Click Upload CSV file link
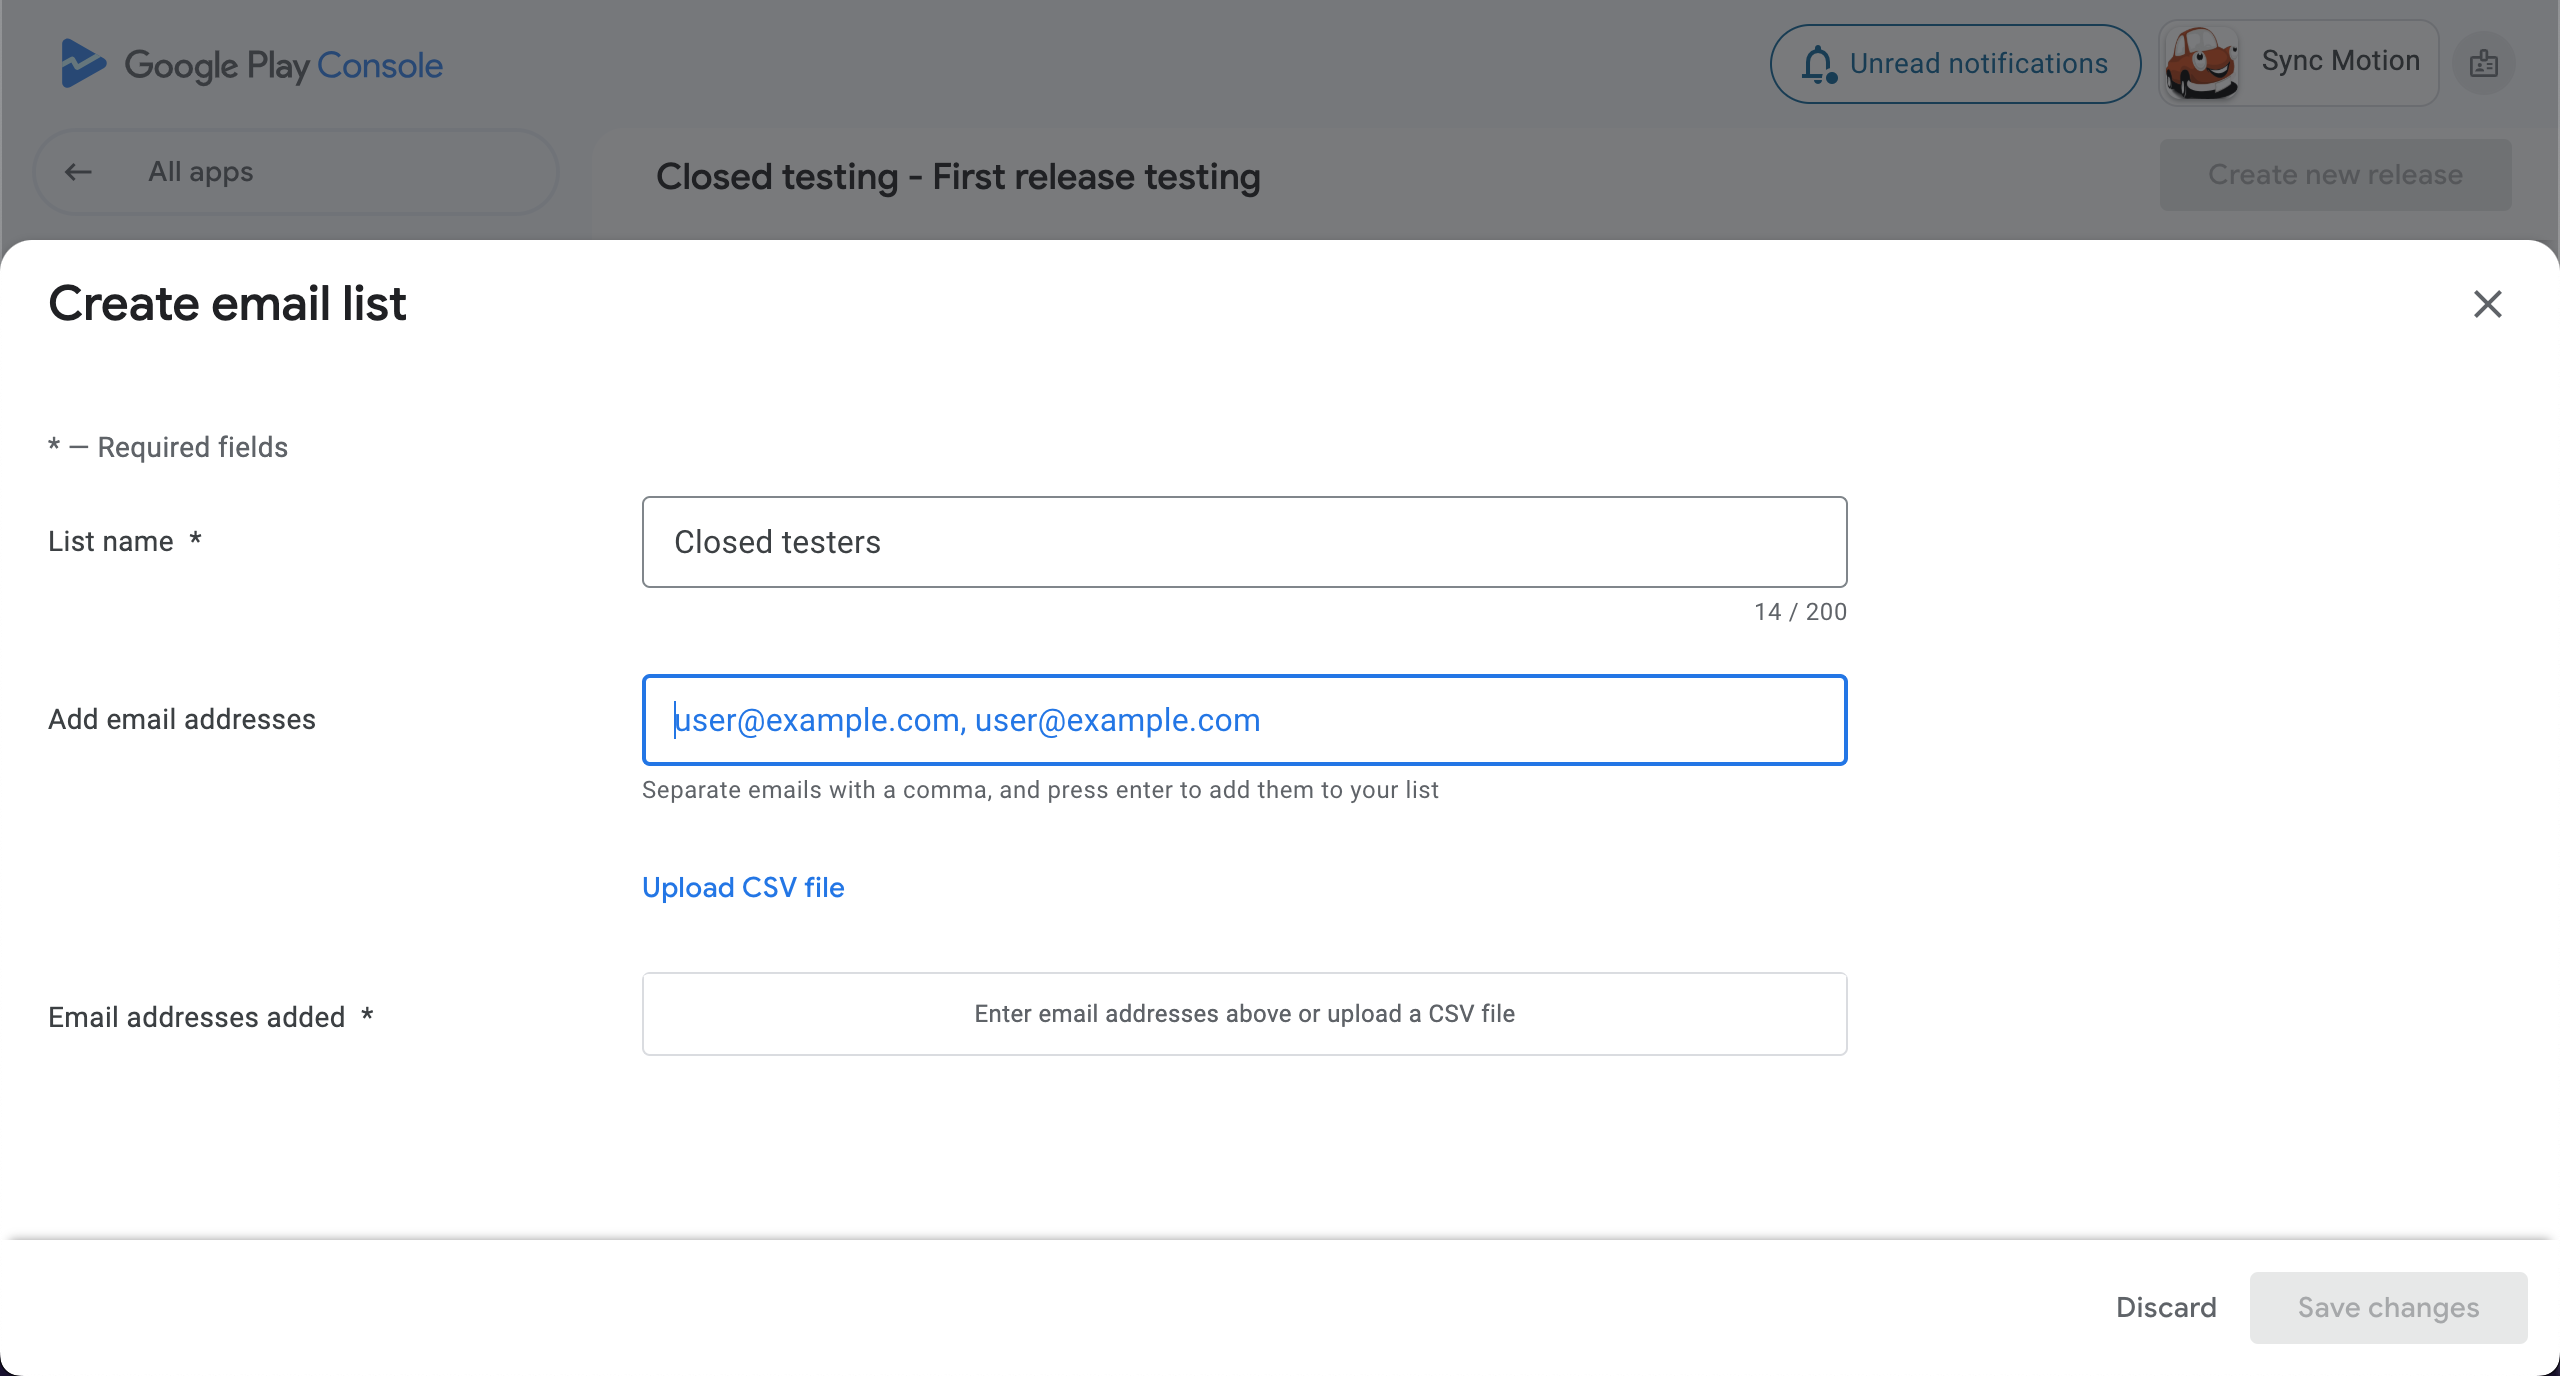The image size is (2560, 1376). 743,887
